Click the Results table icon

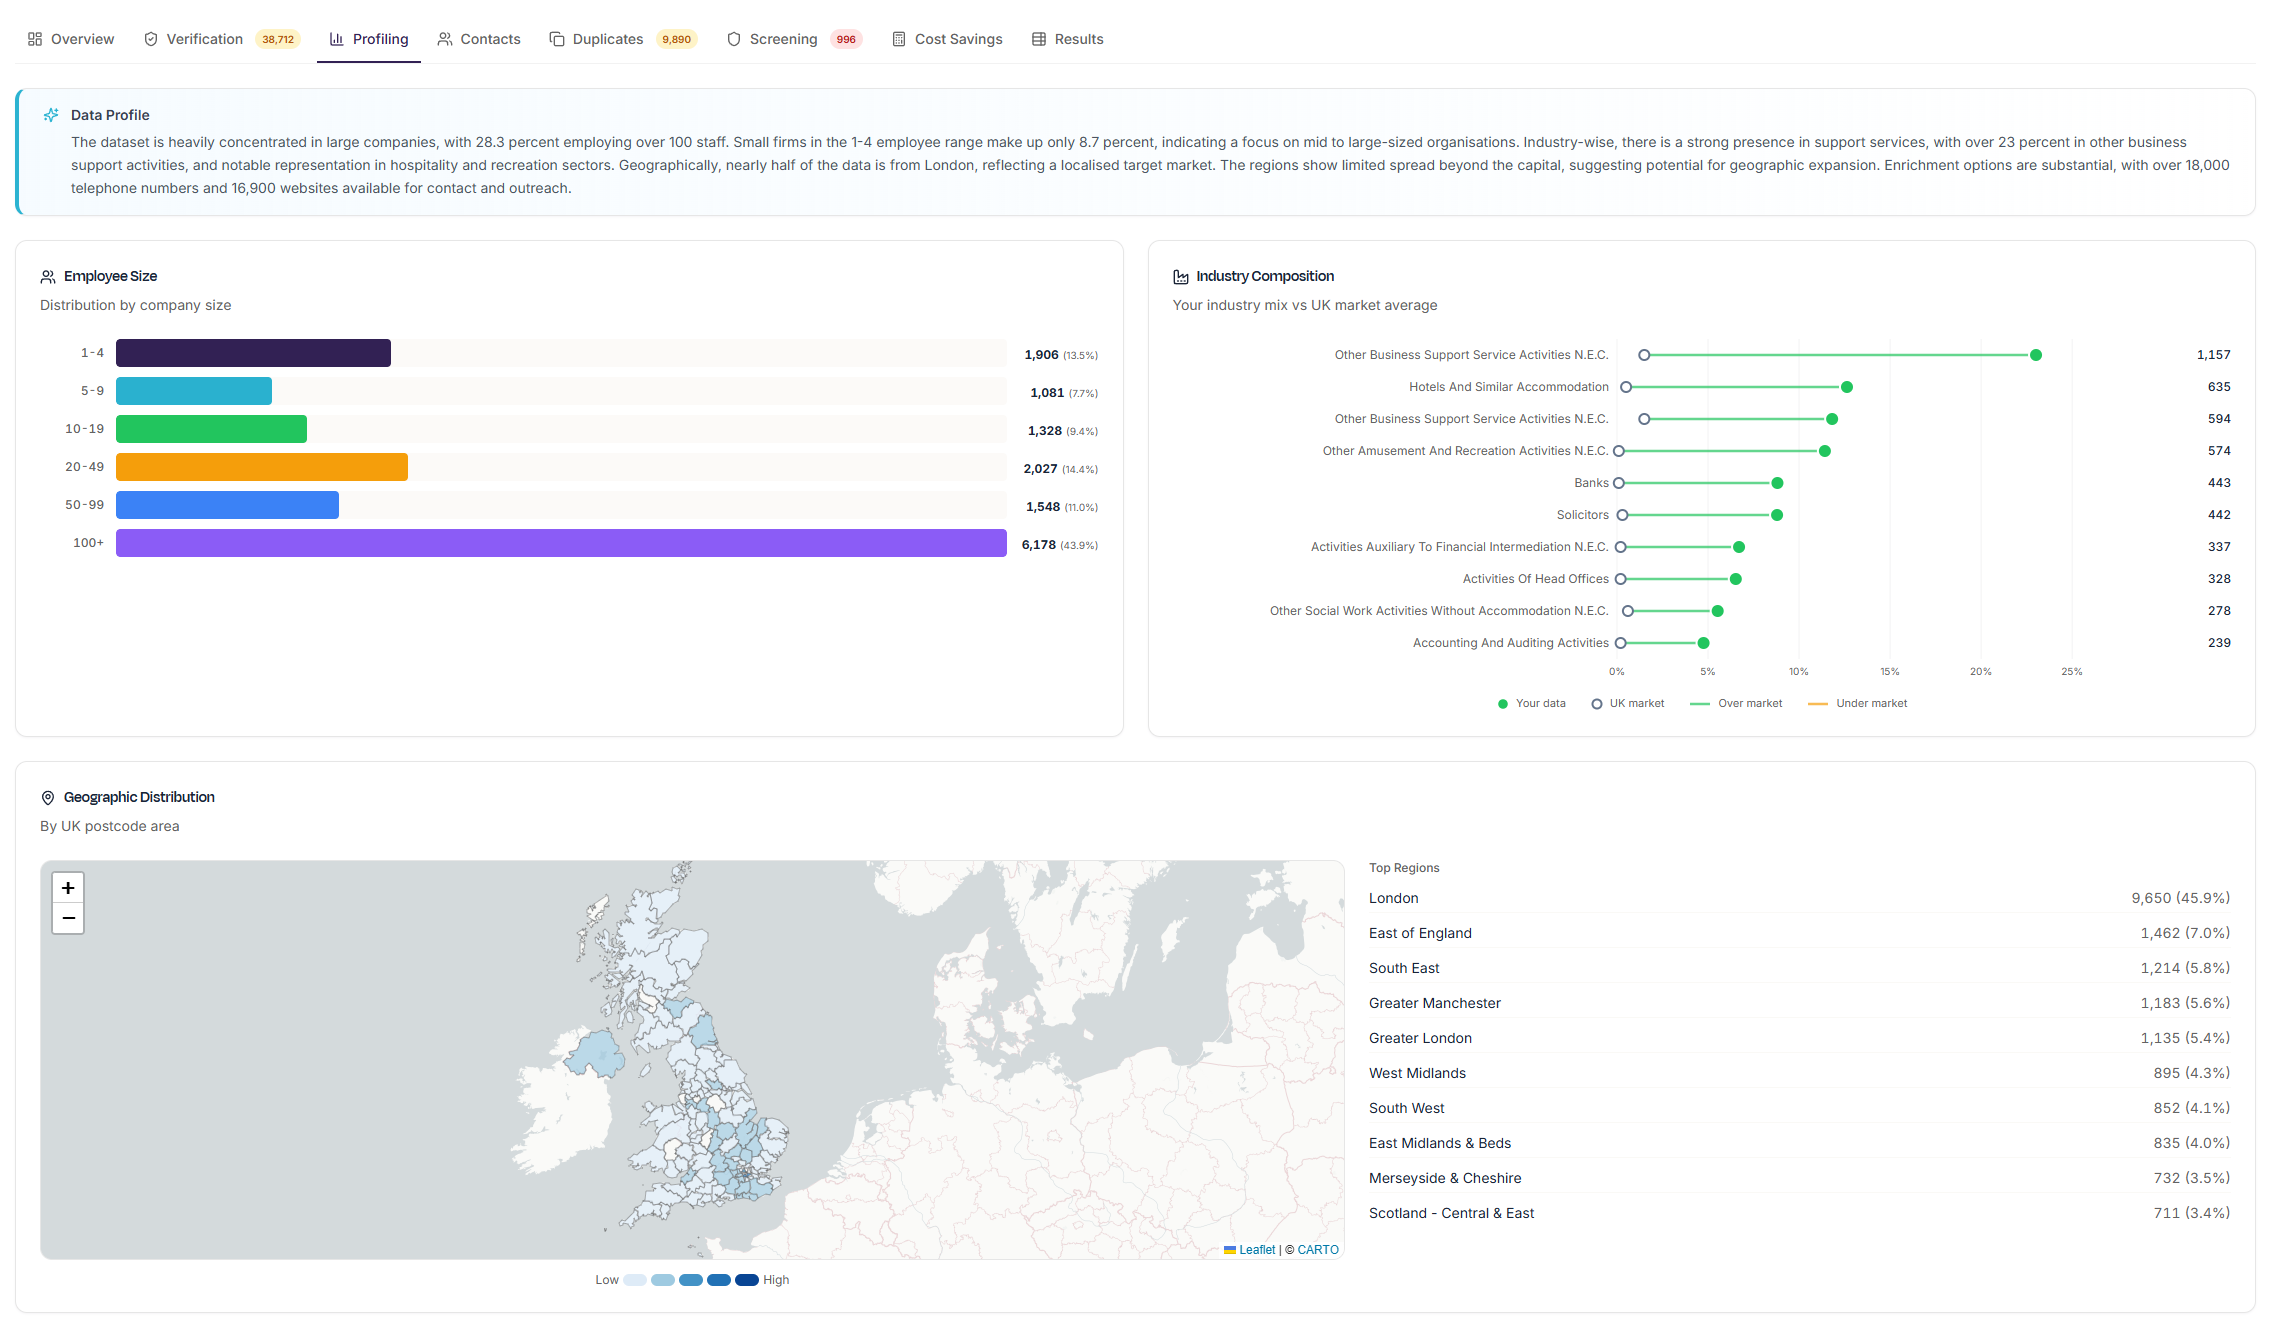tap(1038, 39)
